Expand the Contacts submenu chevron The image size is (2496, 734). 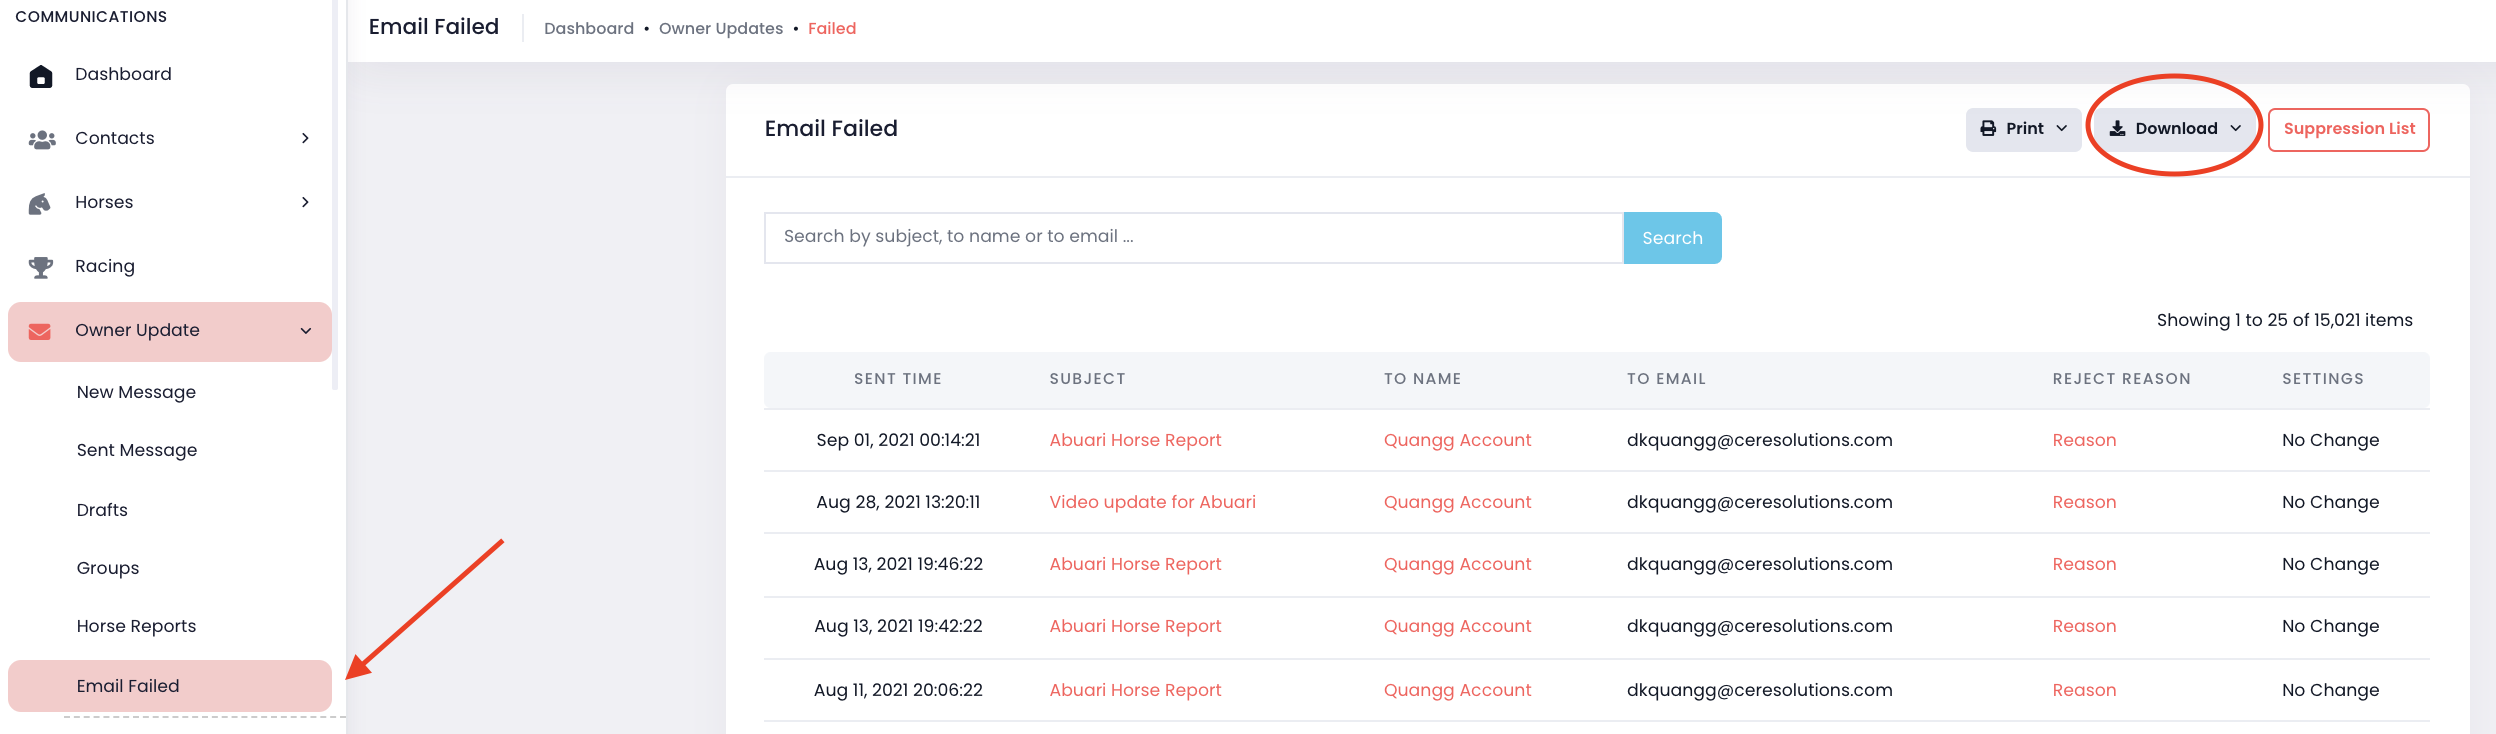pos(305,138)
